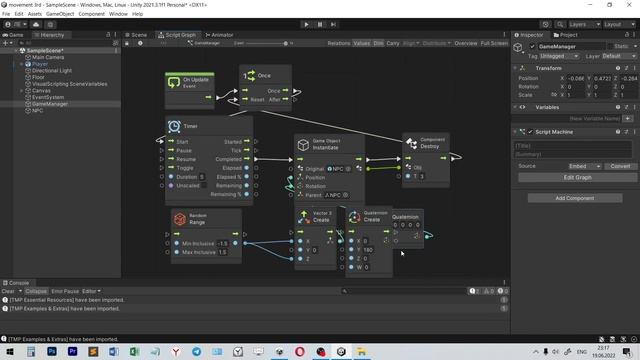Switch to the Animator tab

point(220,35)
